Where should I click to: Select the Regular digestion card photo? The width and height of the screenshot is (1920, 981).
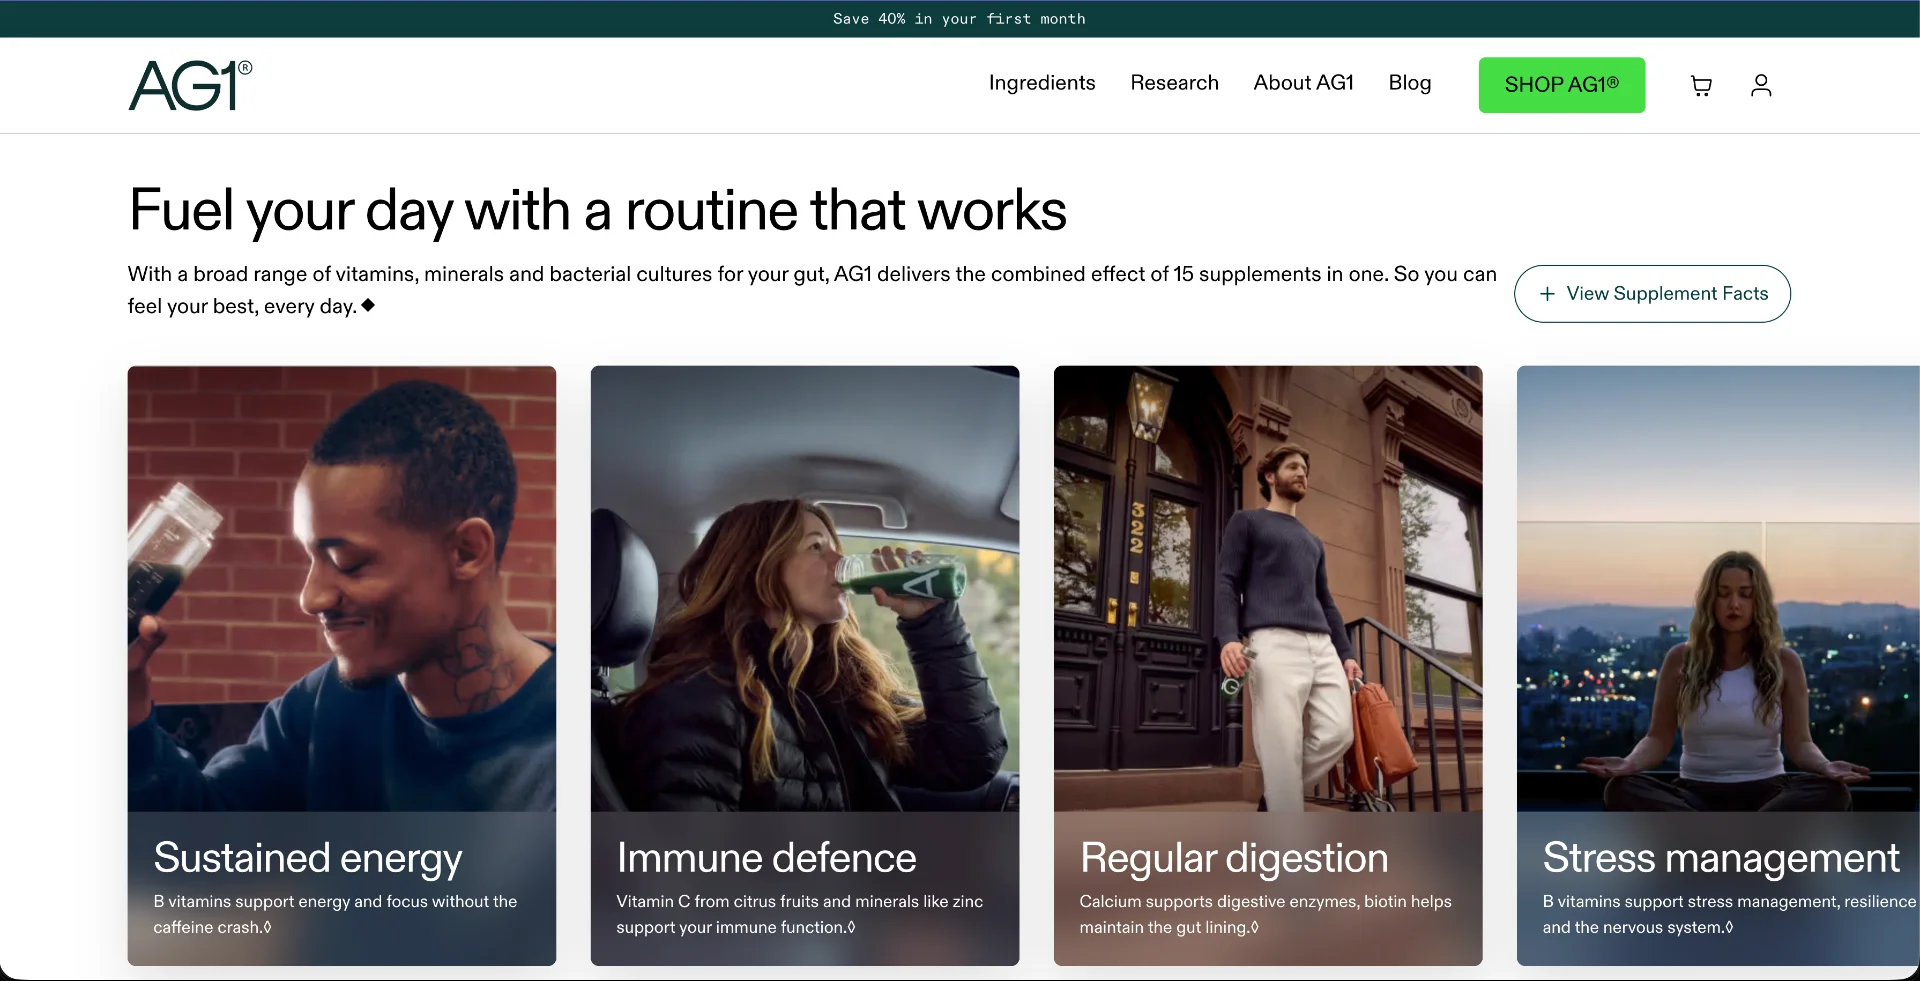[x=1268, y=589]
